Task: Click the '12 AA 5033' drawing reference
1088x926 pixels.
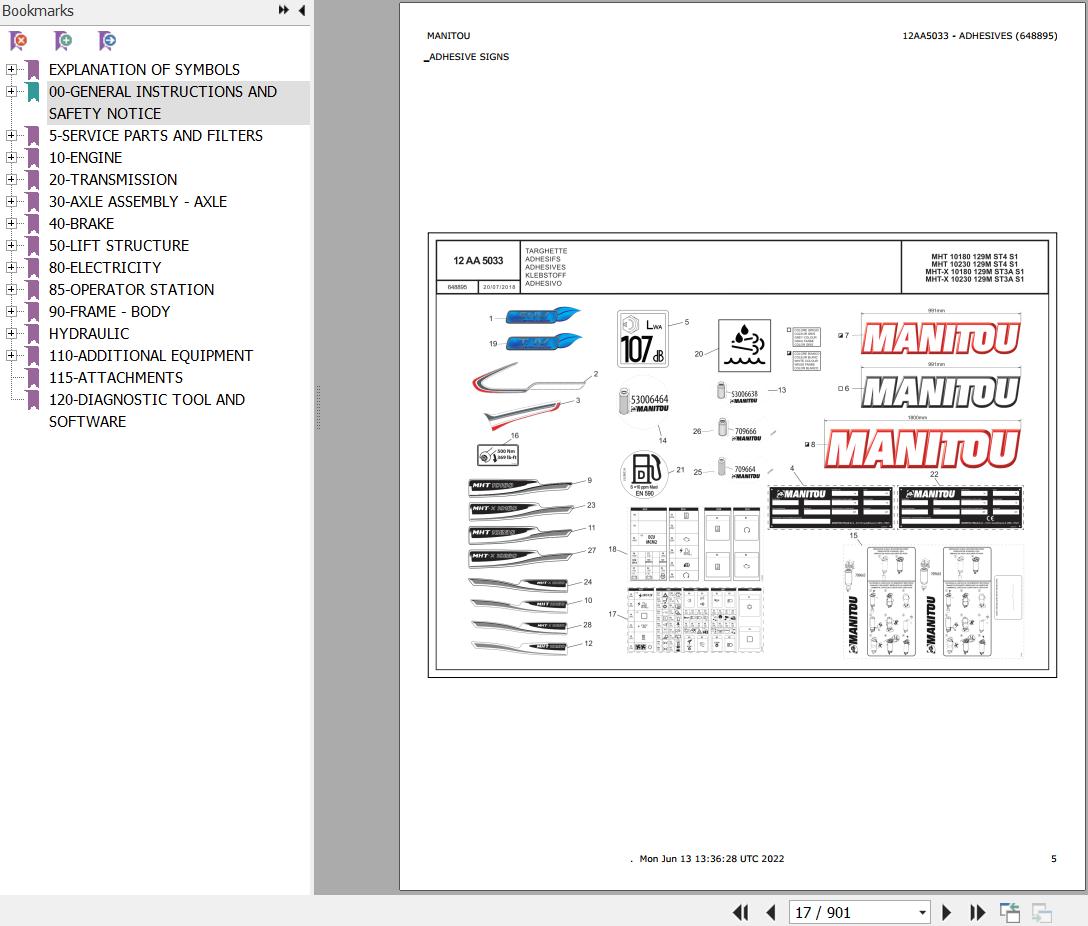Action: tap(478, 261)
